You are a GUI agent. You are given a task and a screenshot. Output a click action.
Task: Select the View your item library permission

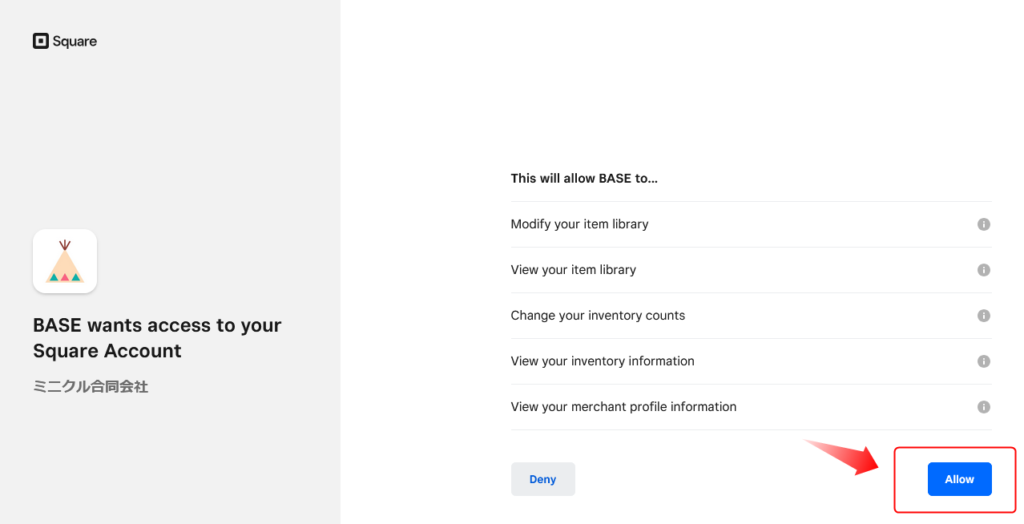pyautogui.click(x=573, y=270)
